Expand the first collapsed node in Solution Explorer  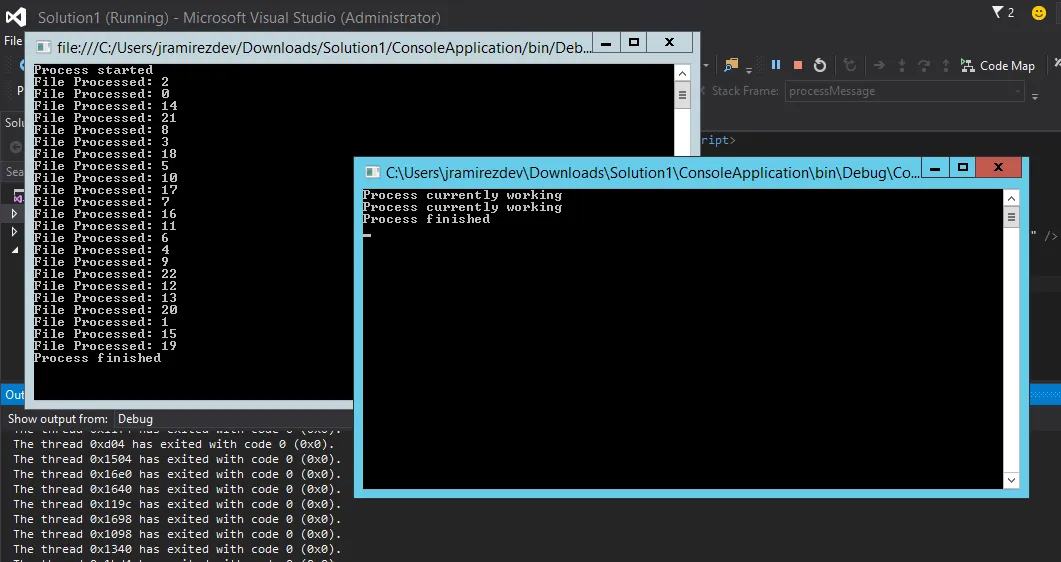[14, 214]
